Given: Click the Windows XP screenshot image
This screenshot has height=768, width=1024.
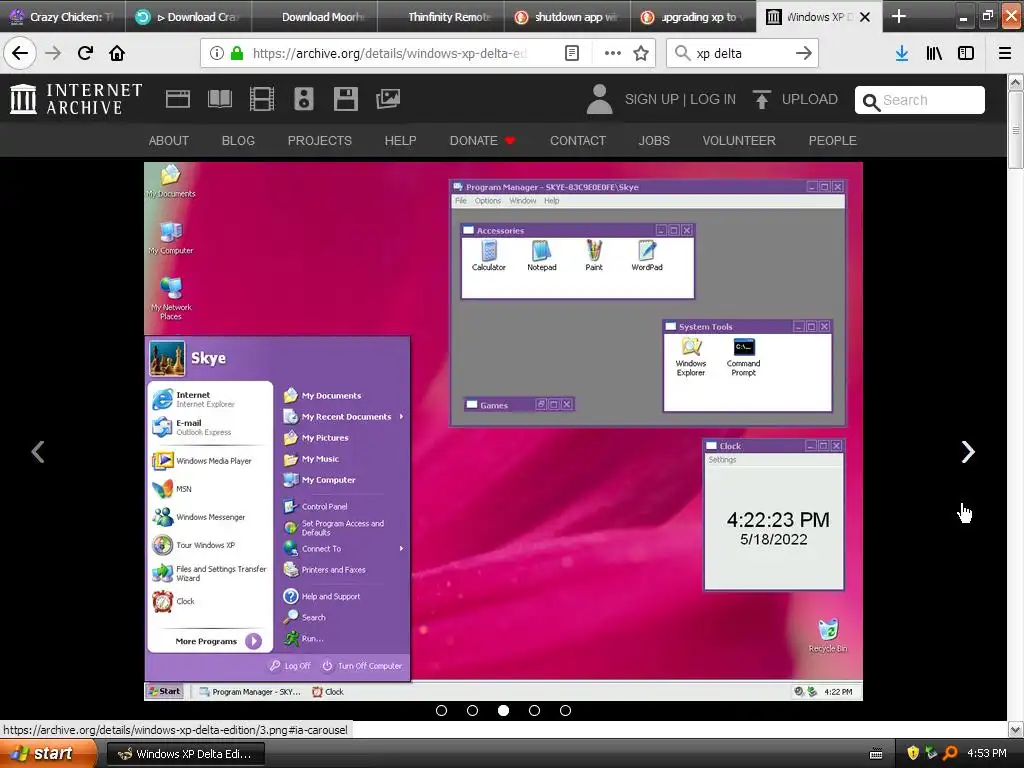Looking at the screenshot, I should [x=504, y=431].
